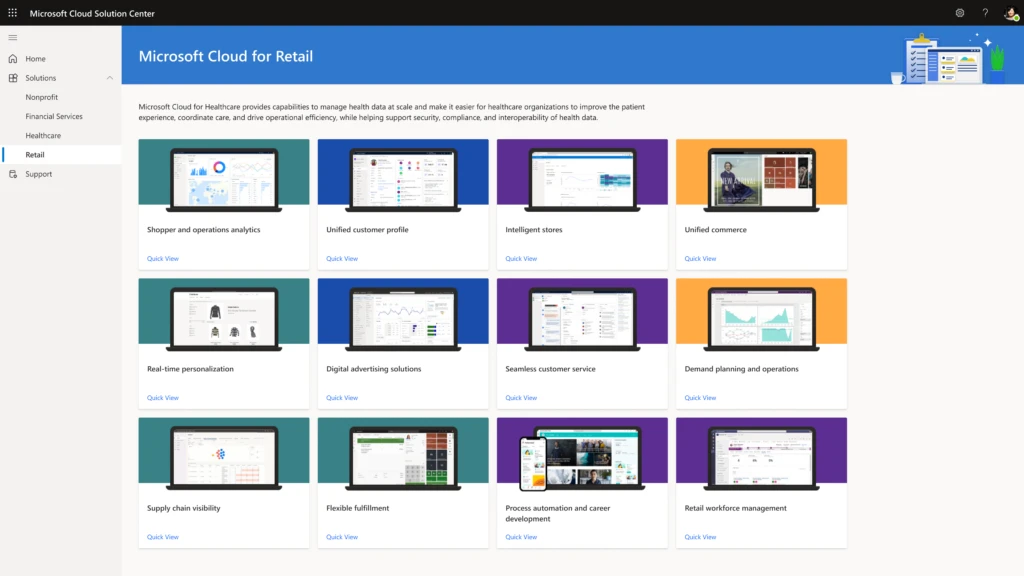The height and width of the screenshot is (576, 1024).
Task: Click the Seamless customer service card
Action: [x=581, y=342]
